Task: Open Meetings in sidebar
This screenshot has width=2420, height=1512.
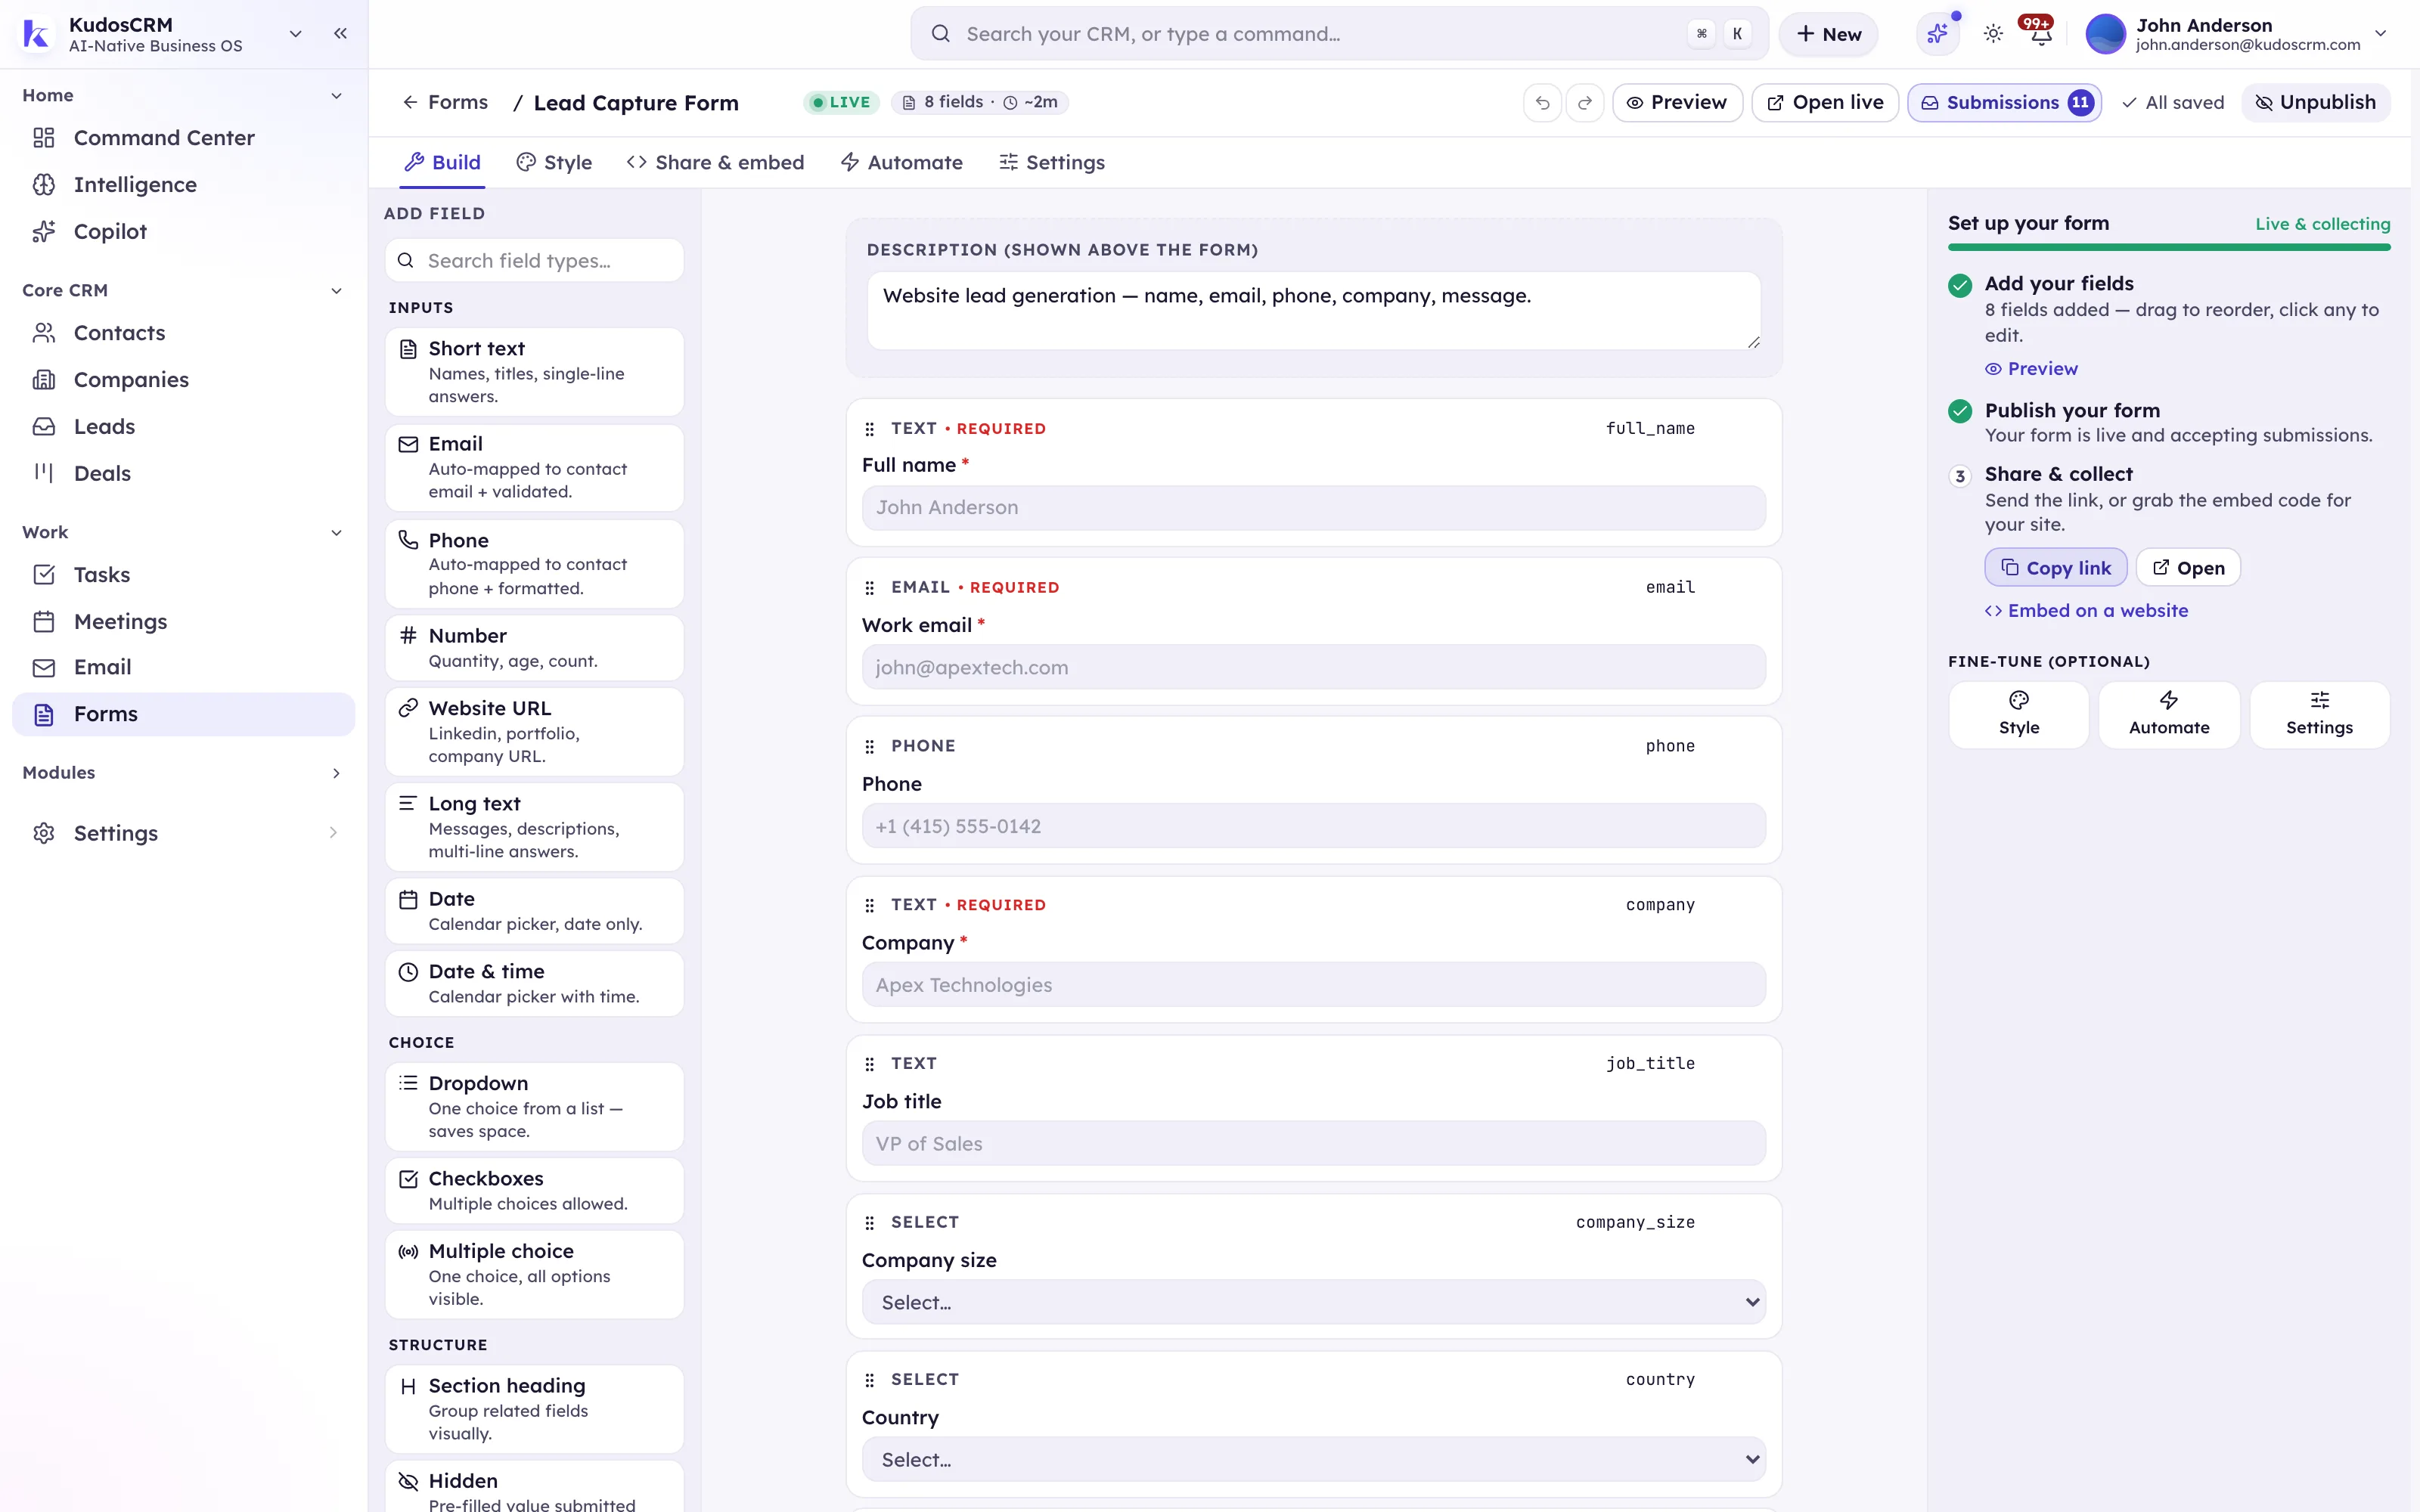Action: (x=183, y=622)
